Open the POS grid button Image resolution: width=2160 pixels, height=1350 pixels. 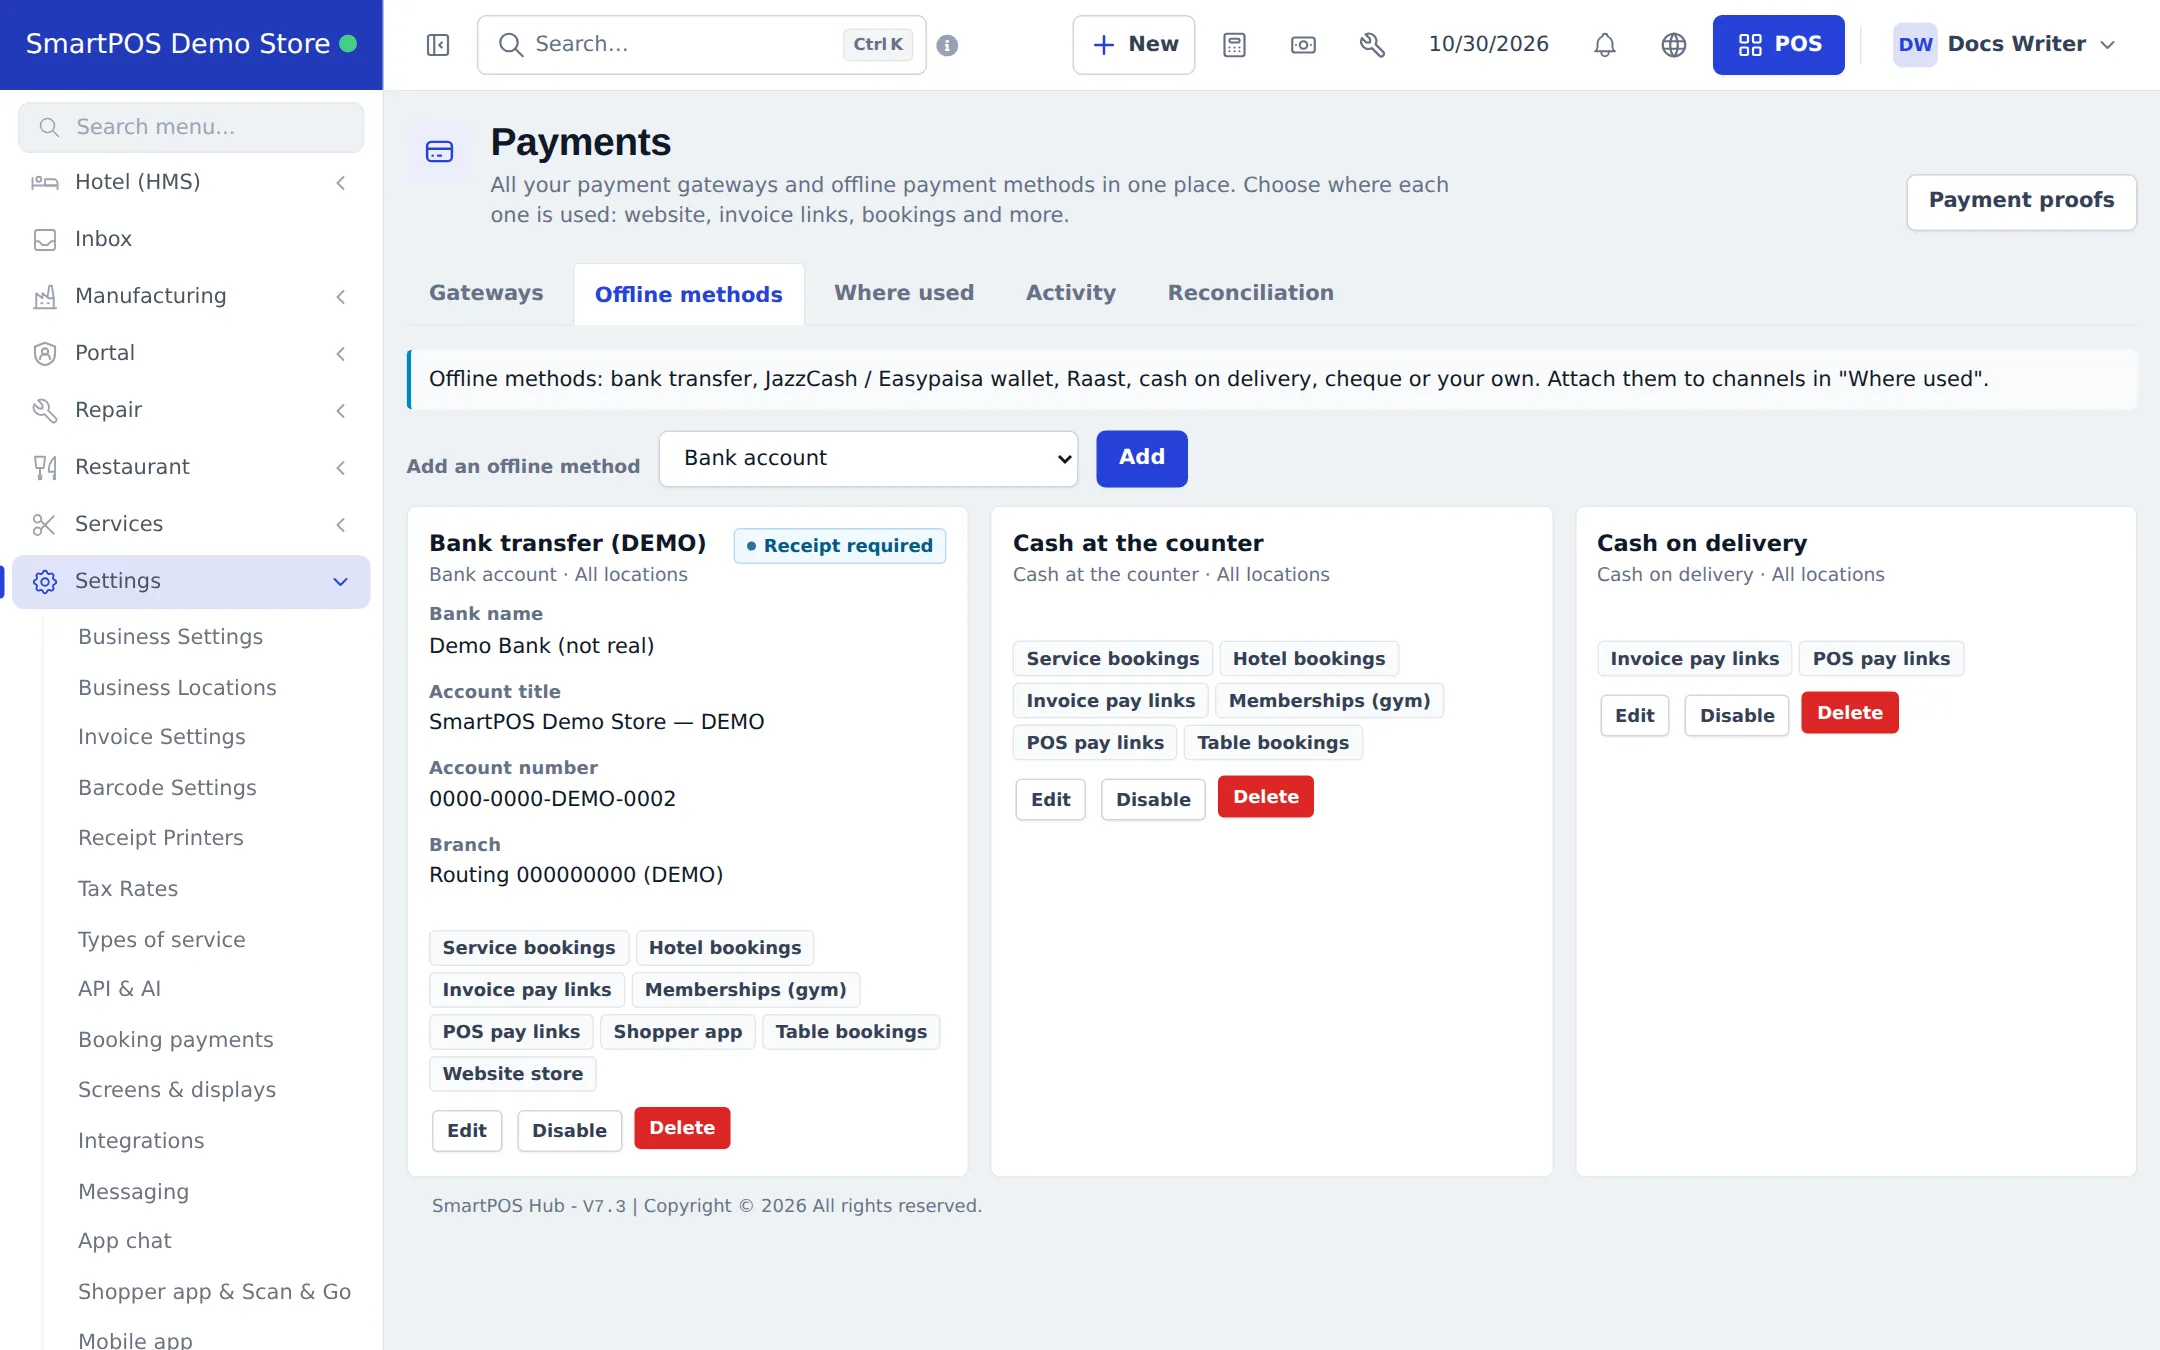click(x=1778, y=45)
